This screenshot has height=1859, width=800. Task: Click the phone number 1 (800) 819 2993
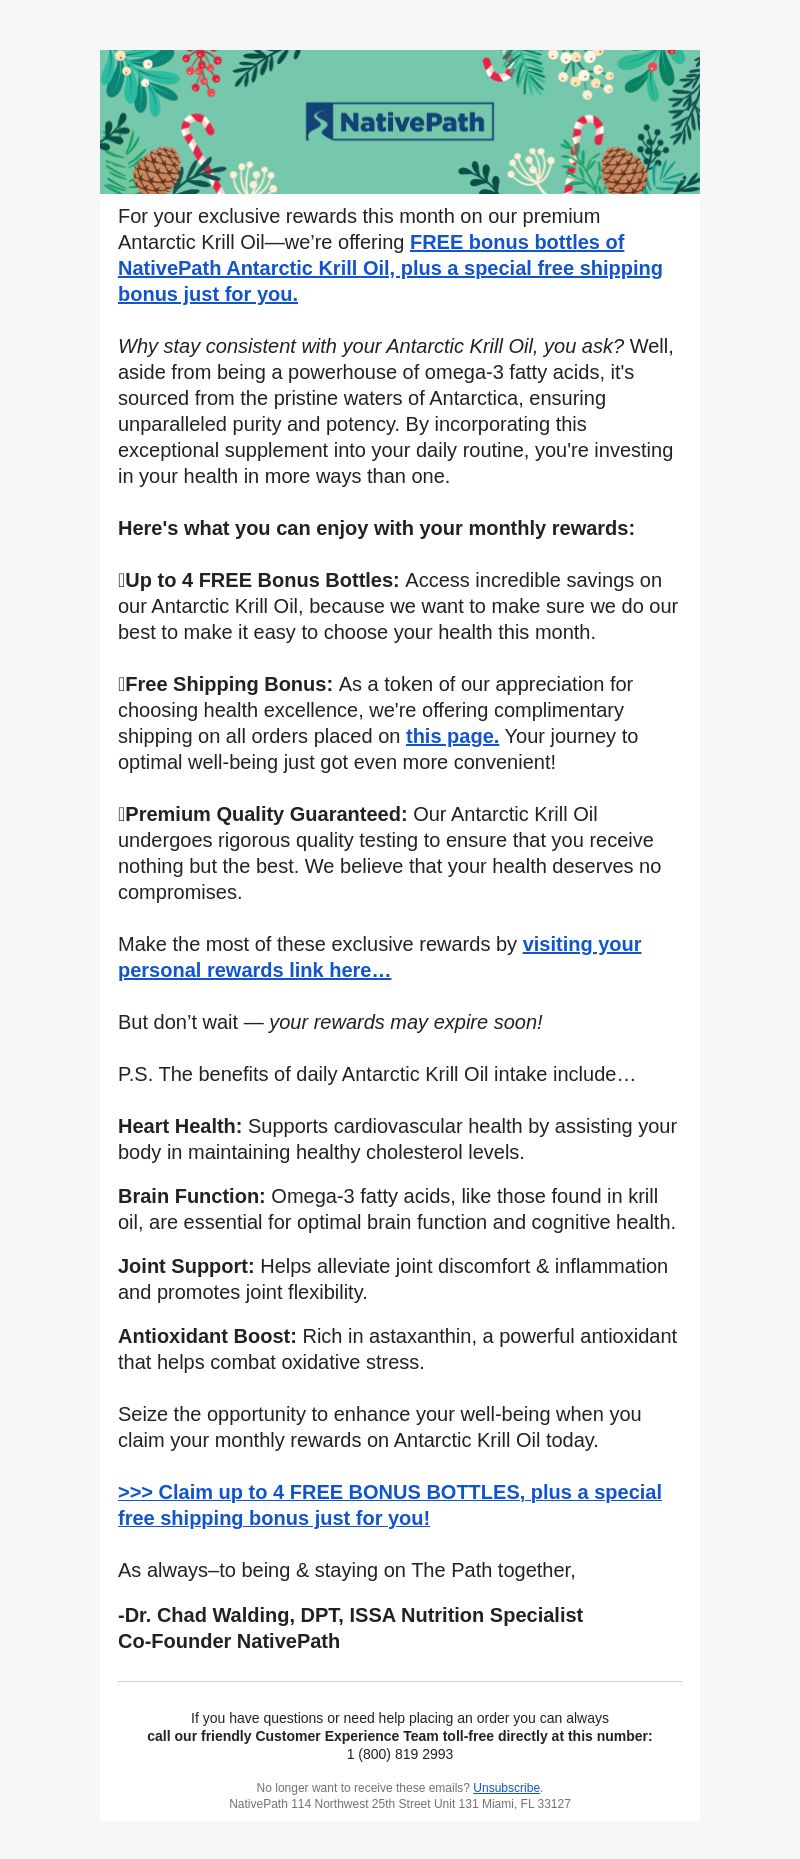(400, 1754)
